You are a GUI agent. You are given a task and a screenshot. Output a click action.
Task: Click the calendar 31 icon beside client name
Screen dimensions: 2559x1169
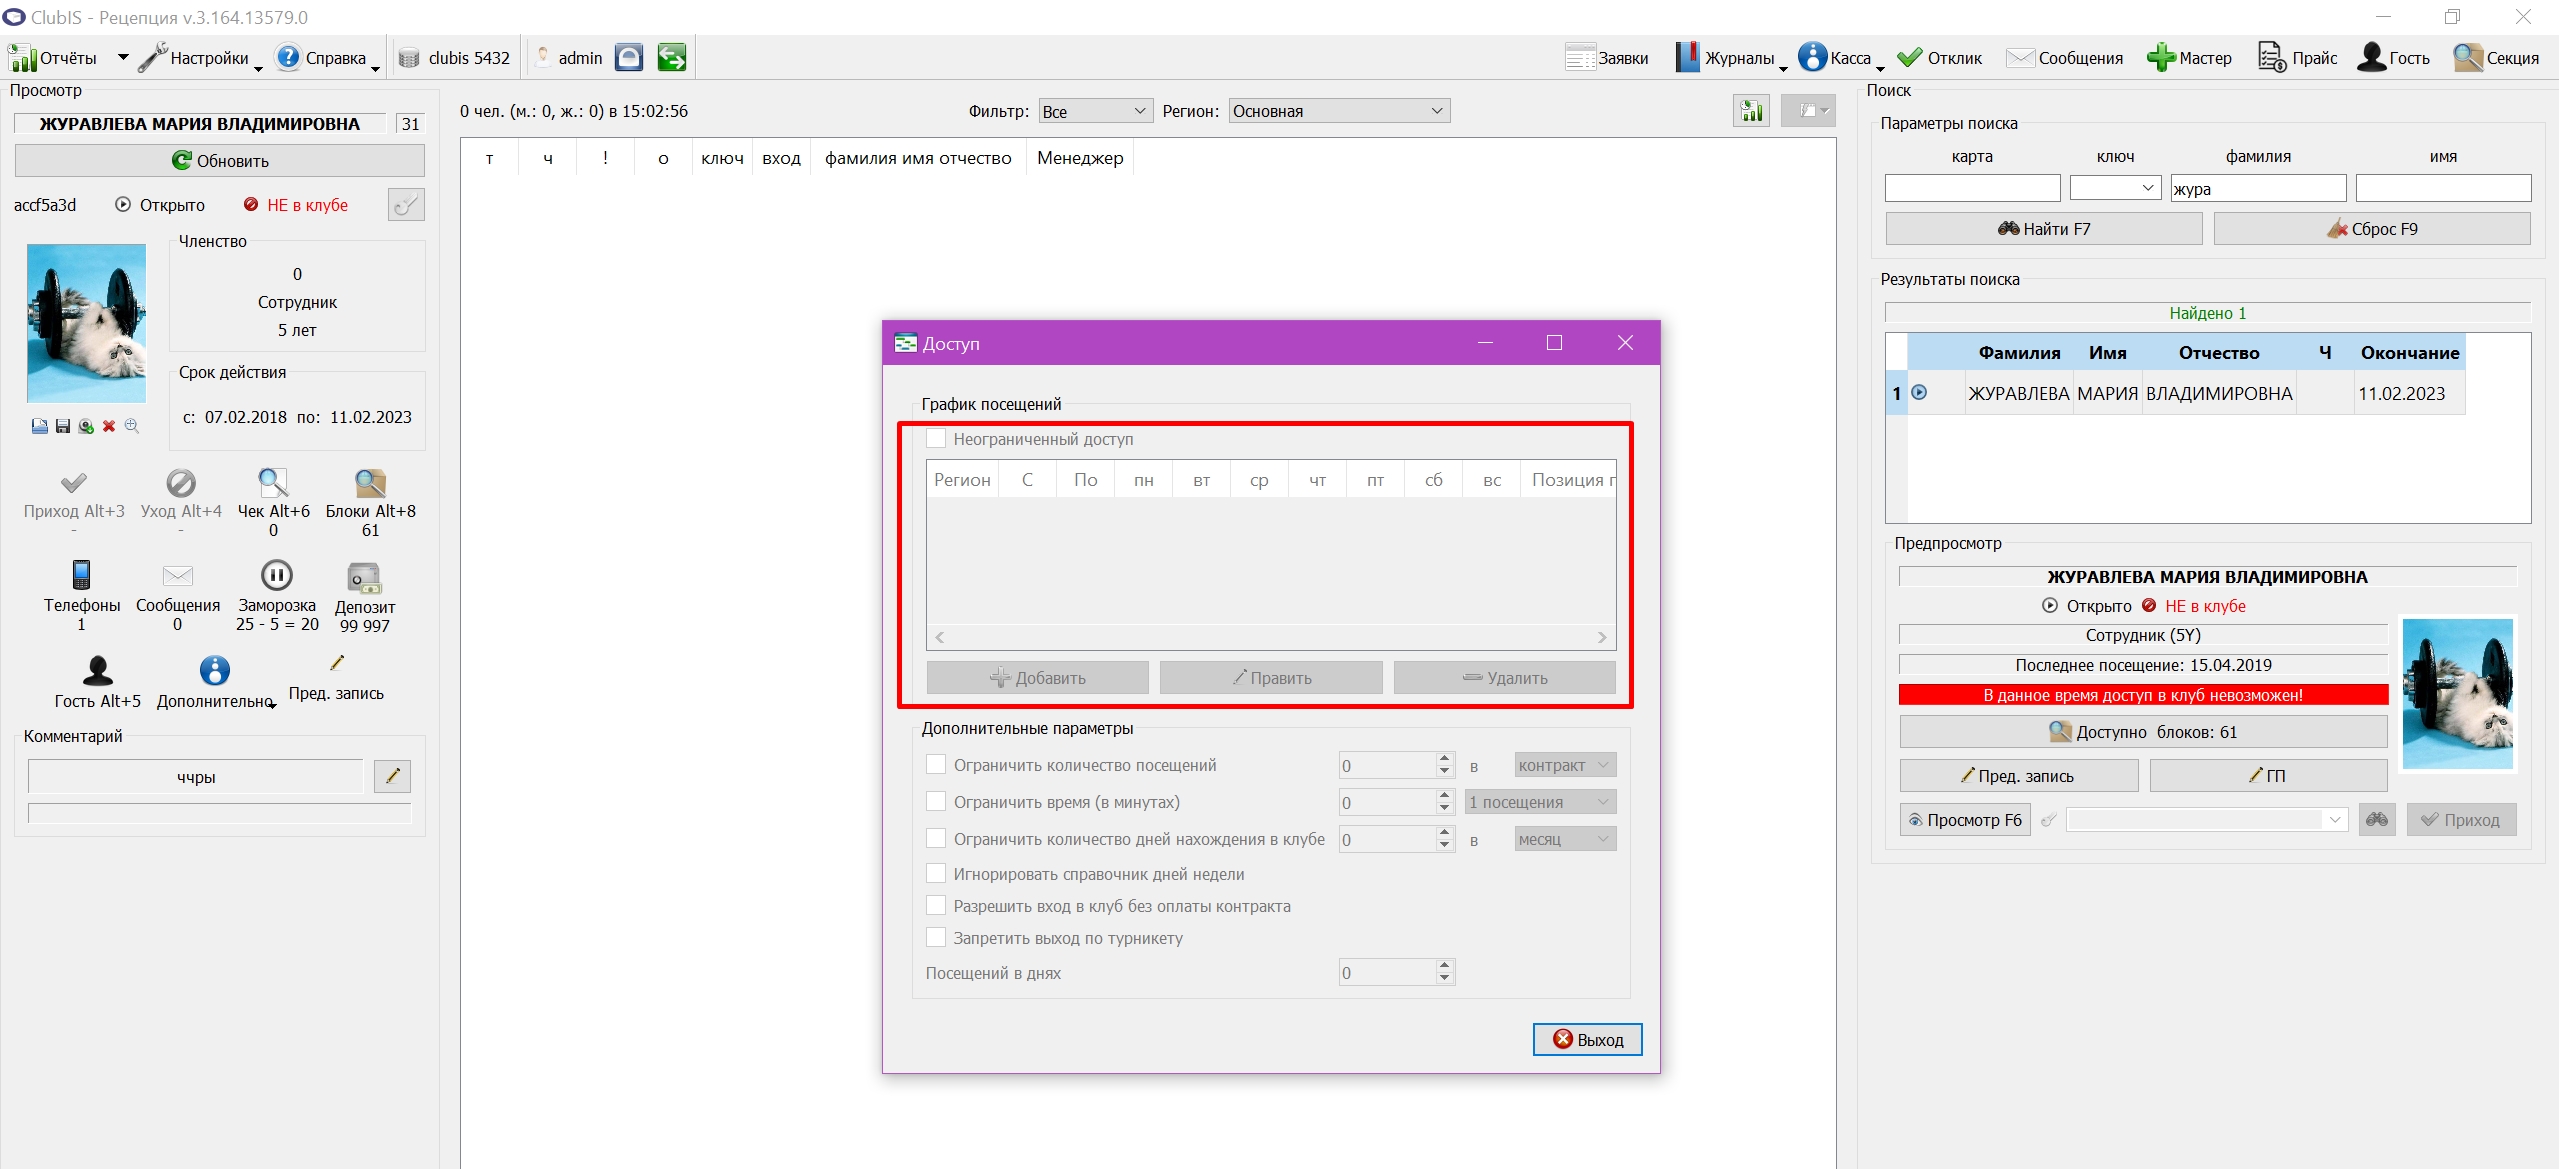[410, 123]
